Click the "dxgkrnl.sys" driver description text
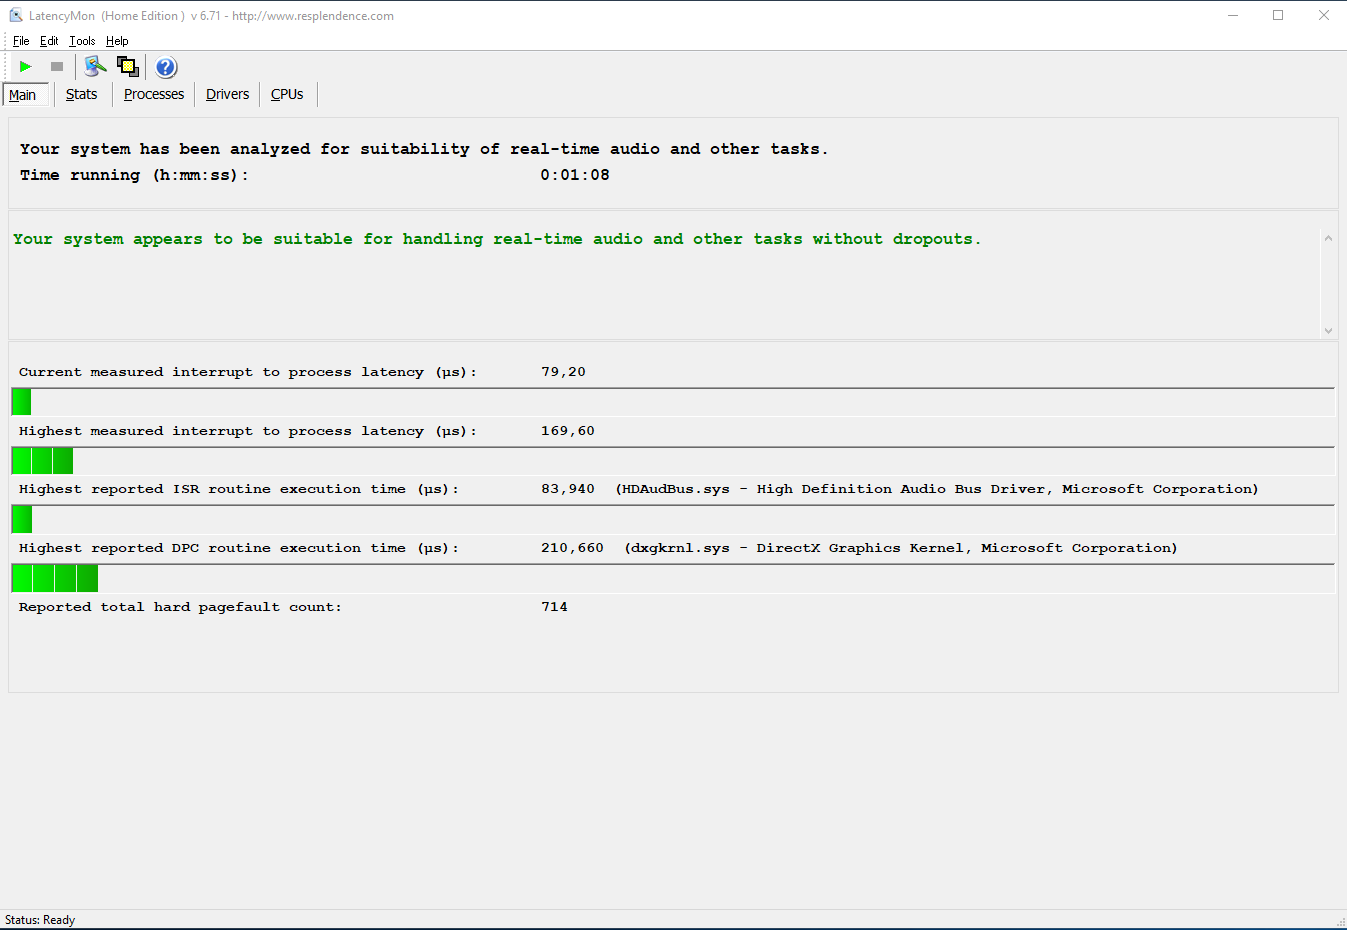Image resolution: width=1347 pixels, height=930 pixels. (901, 548)
